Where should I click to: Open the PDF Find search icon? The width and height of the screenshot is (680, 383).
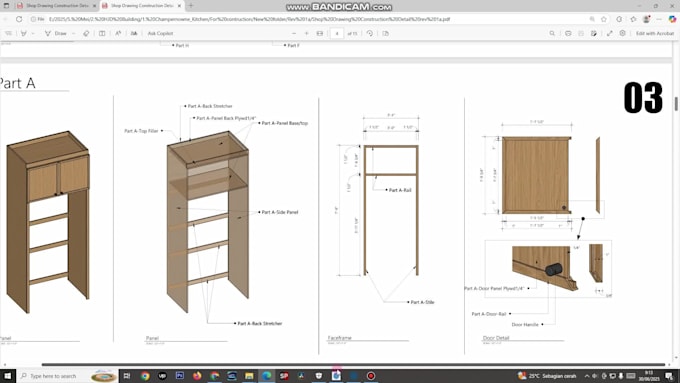[552, 33]
